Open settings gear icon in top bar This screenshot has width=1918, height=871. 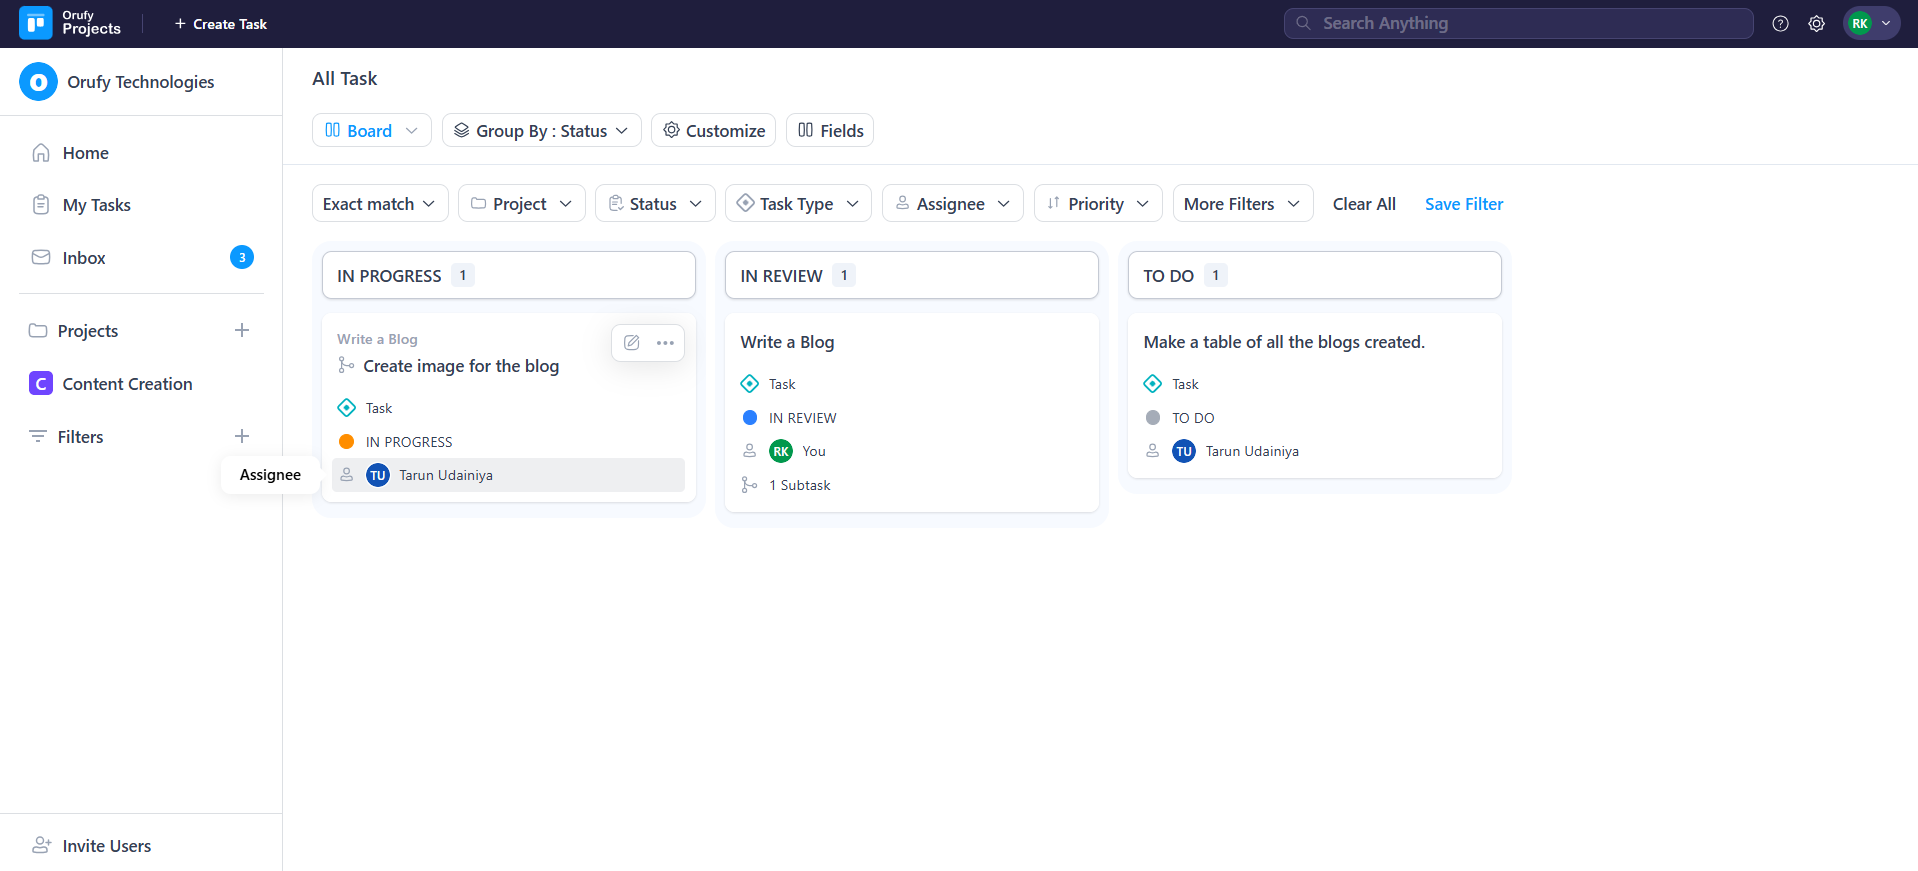pyautogui.click(x=1816, y=24)
